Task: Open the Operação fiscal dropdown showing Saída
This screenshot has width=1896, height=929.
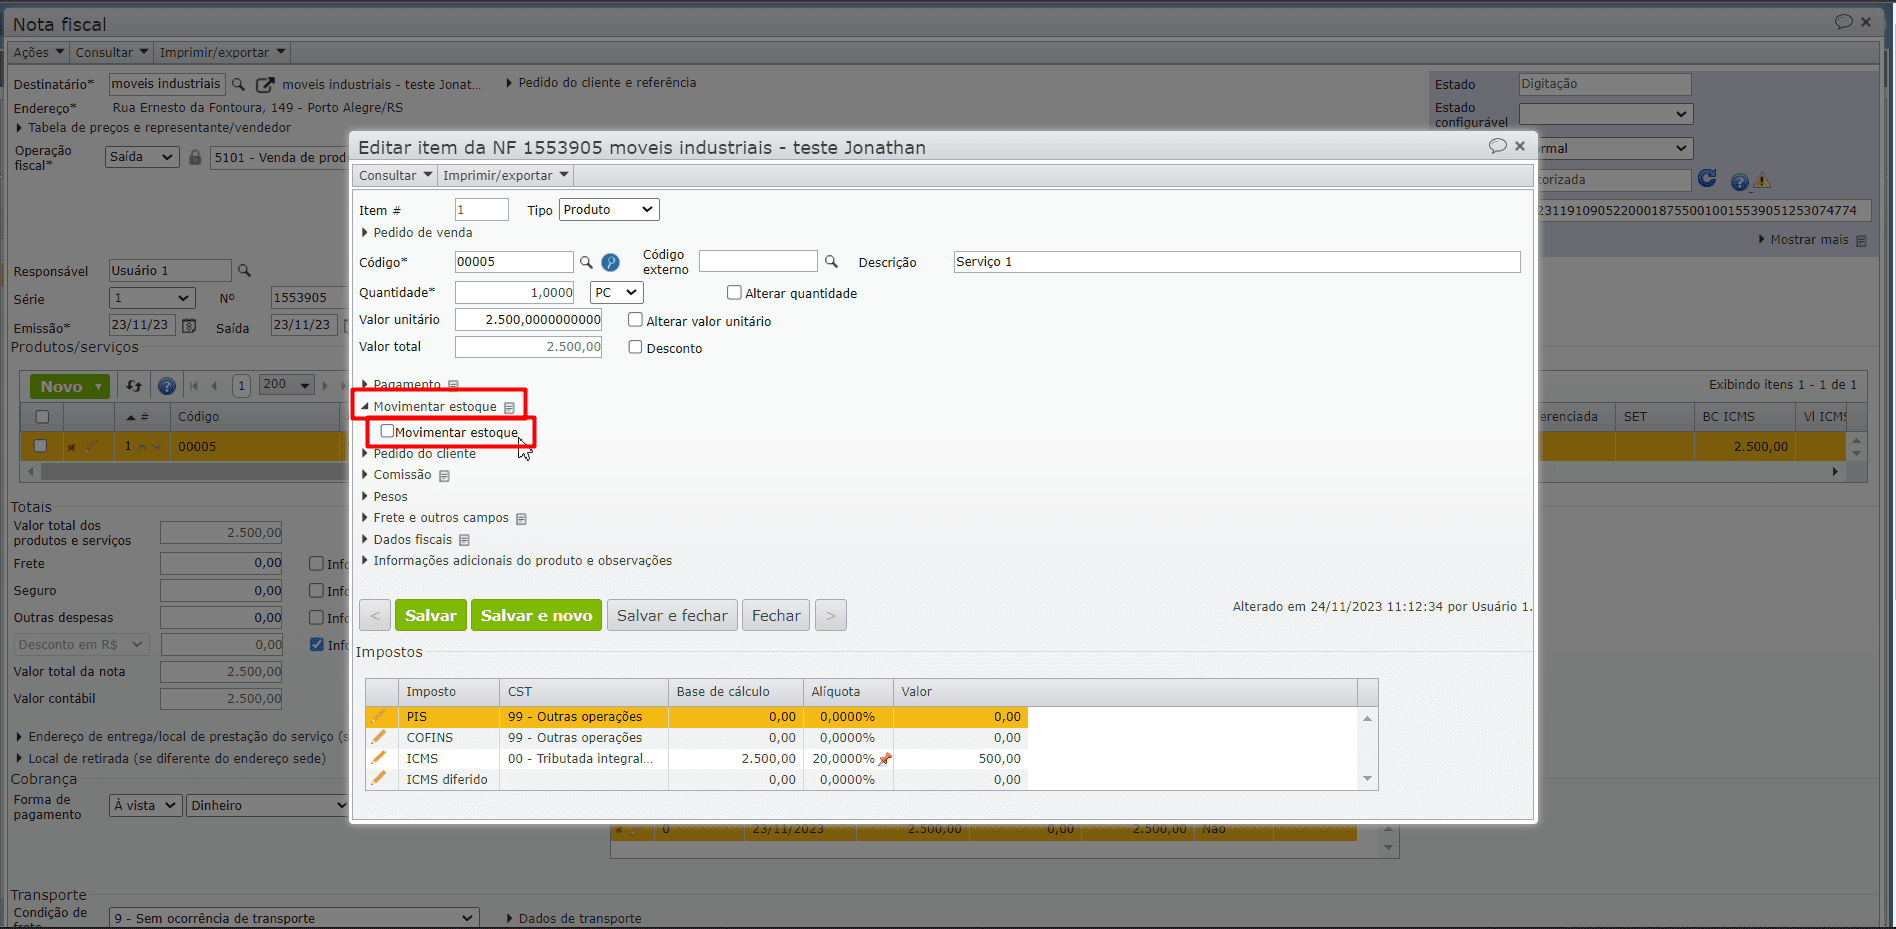Action: pos(142,157)
